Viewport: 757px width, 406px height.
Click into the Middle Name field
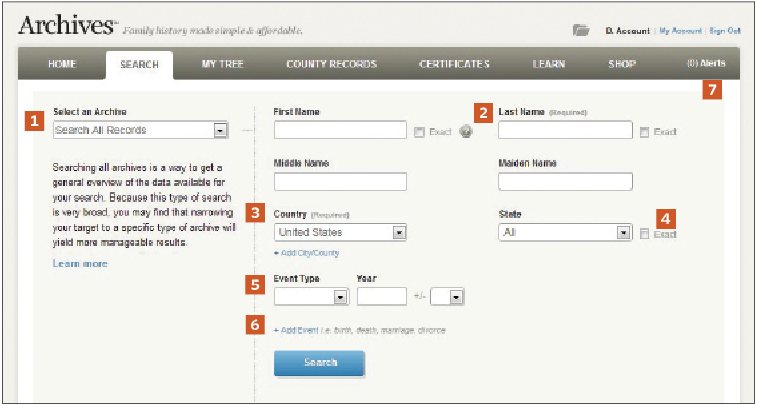[x=340, y=182]
